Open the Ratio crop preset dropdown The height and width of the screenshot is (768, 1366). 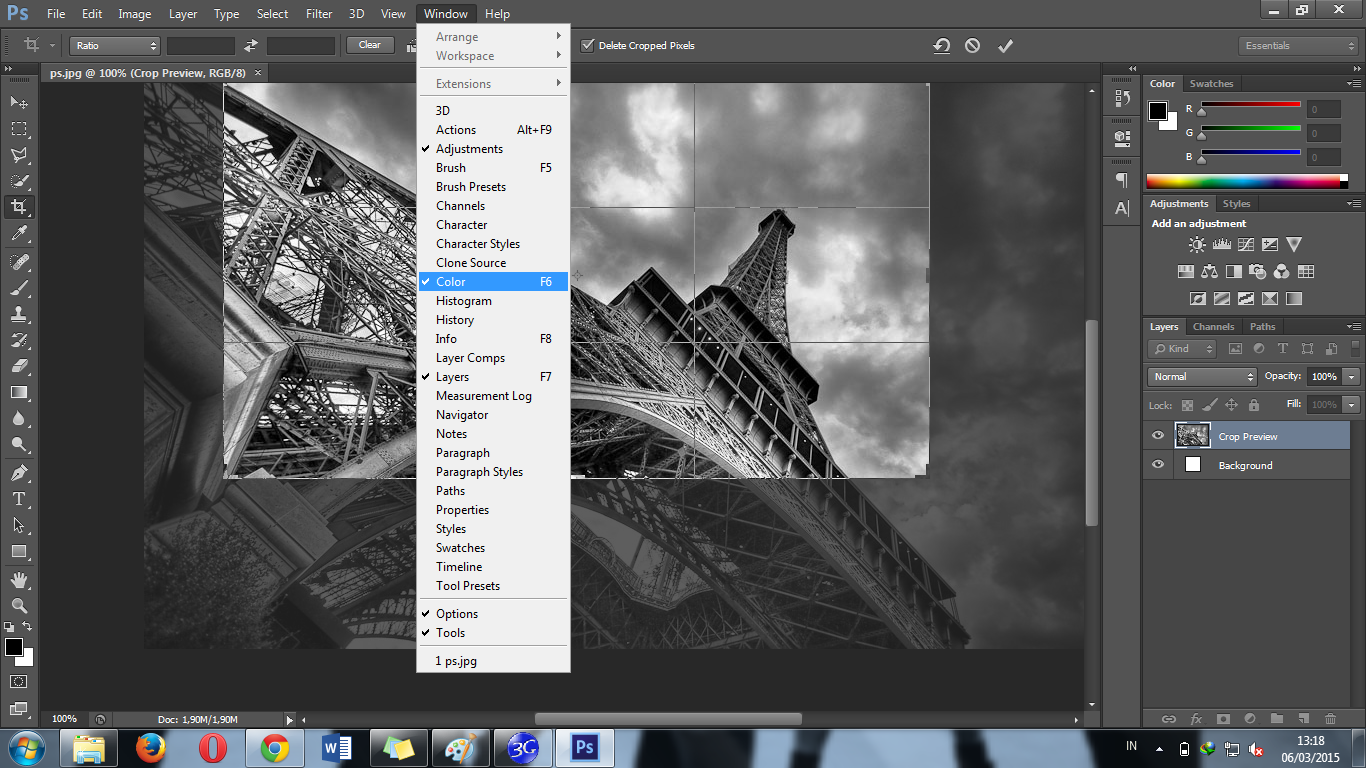pyautogui.click(x=114, y=45)
